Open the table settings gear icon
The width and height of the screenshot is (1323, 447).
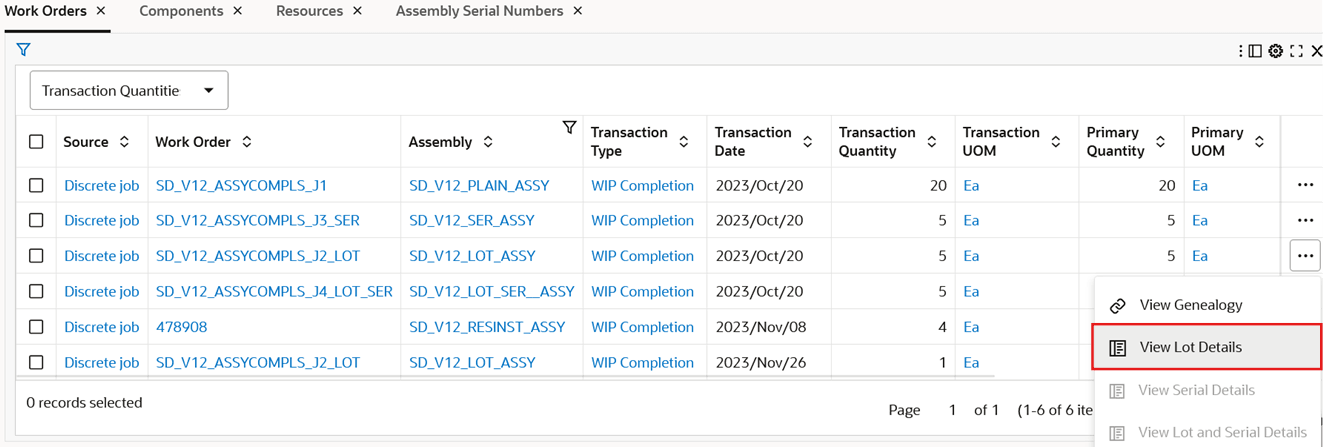tap(1276, 51)
